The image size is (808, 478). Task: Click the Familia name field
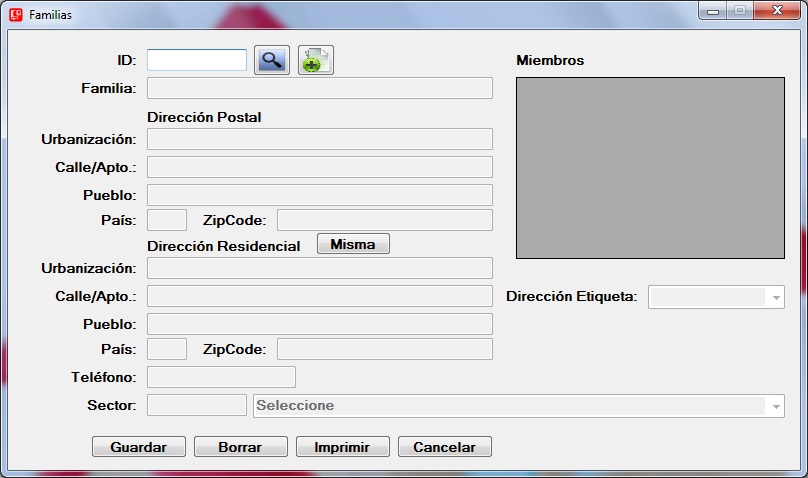(x=319, y=88)
